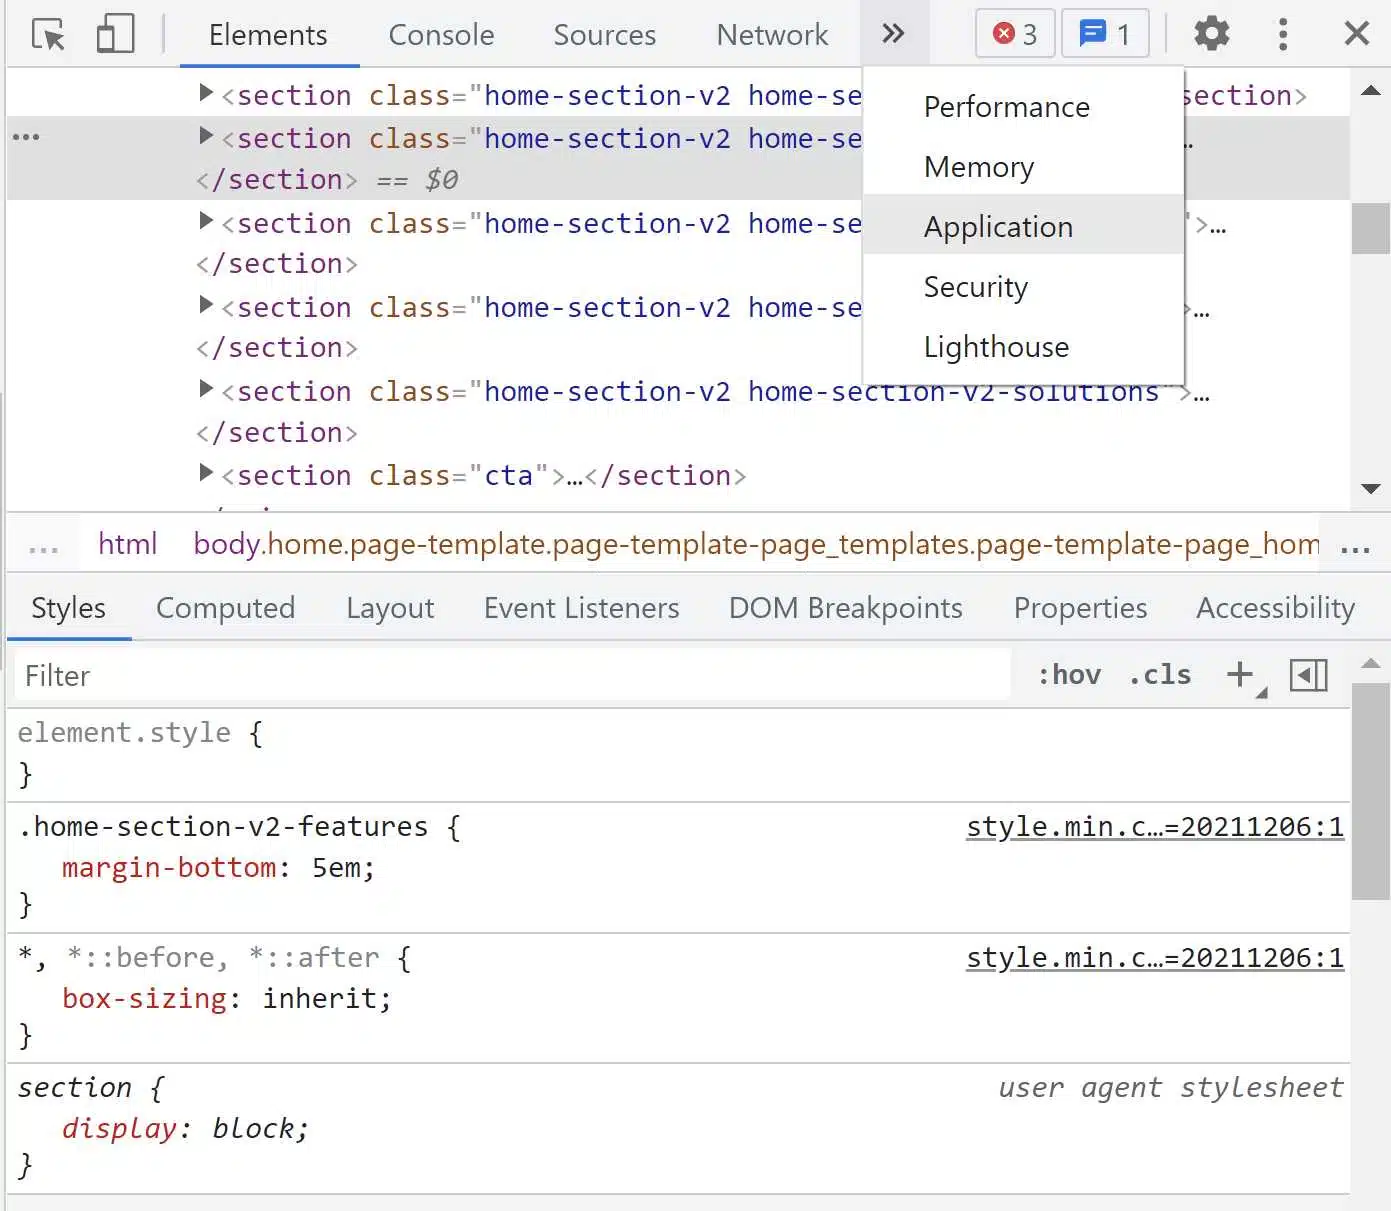This screenshot has width=1391, height=1211.
Task: Open more panels with the chevron menu
Action: [894, 33]
